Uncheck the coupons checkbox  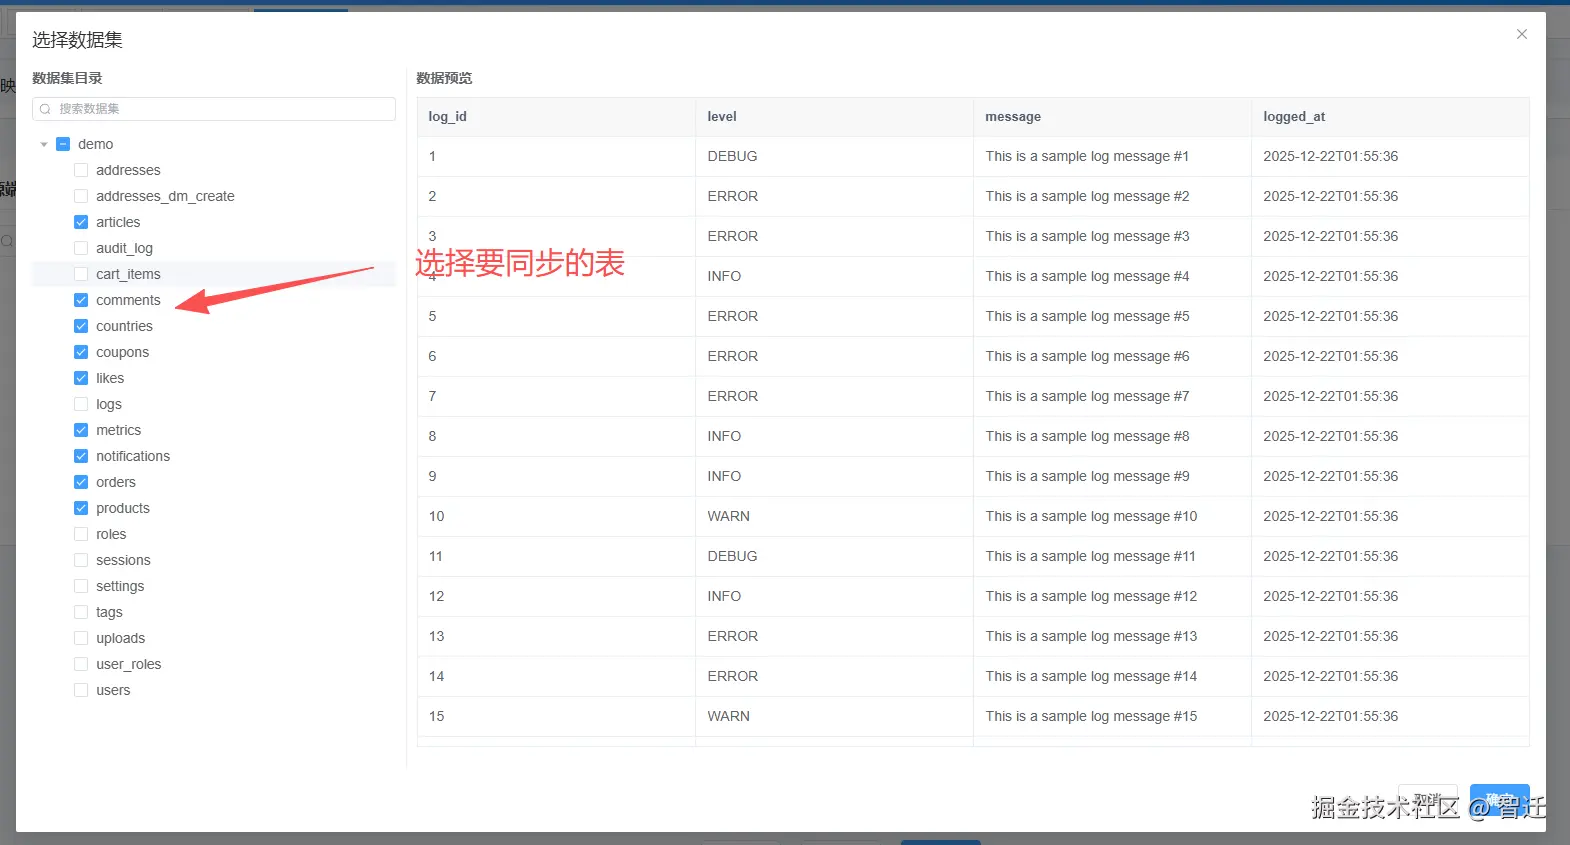tap(81, 352)
